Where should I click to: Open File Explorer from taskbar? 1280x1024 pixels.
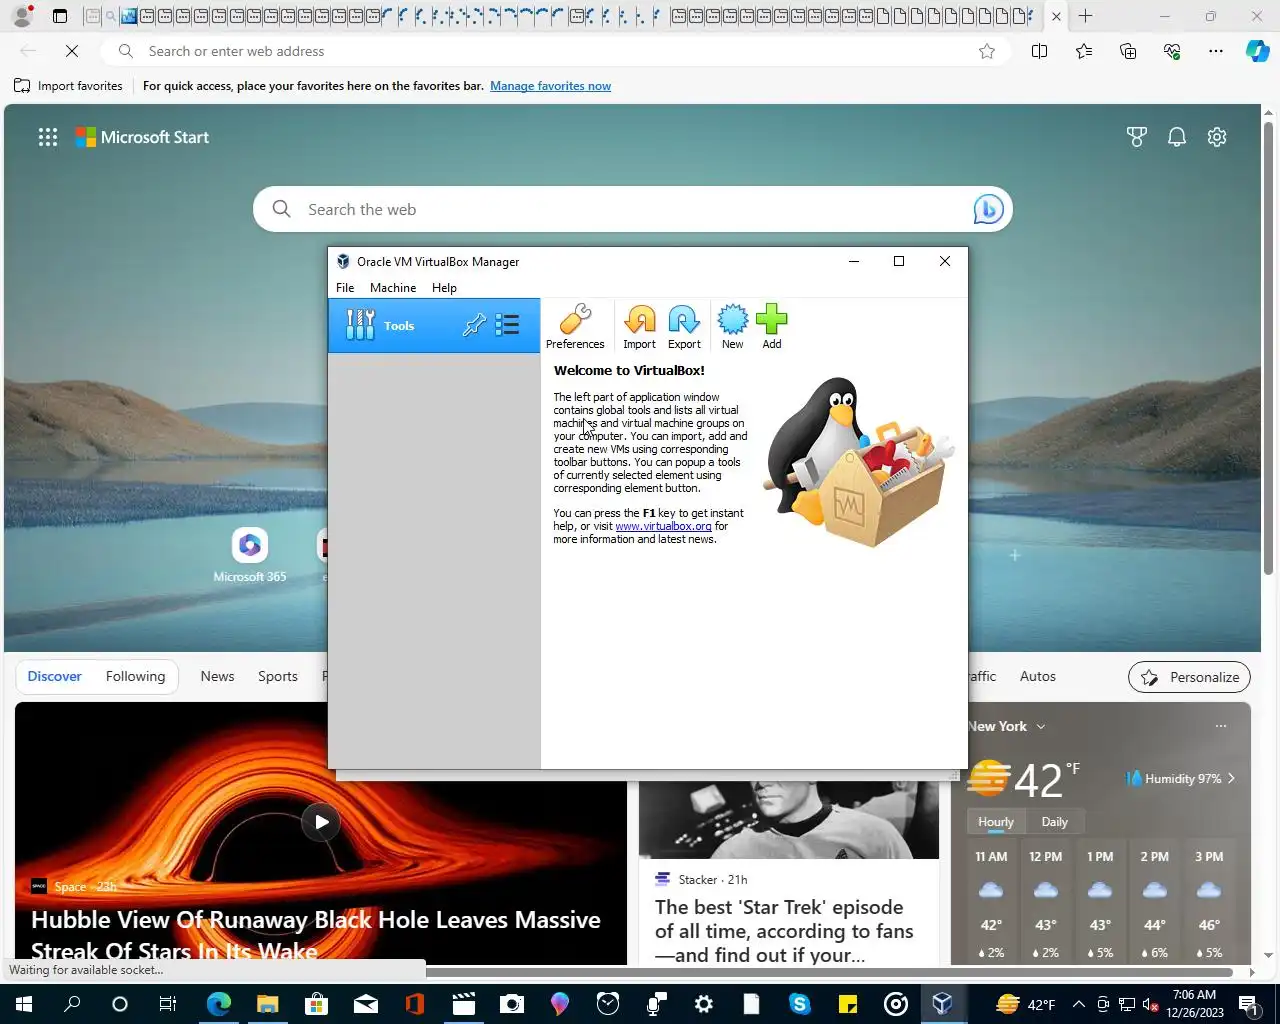tap(267, 1004)
